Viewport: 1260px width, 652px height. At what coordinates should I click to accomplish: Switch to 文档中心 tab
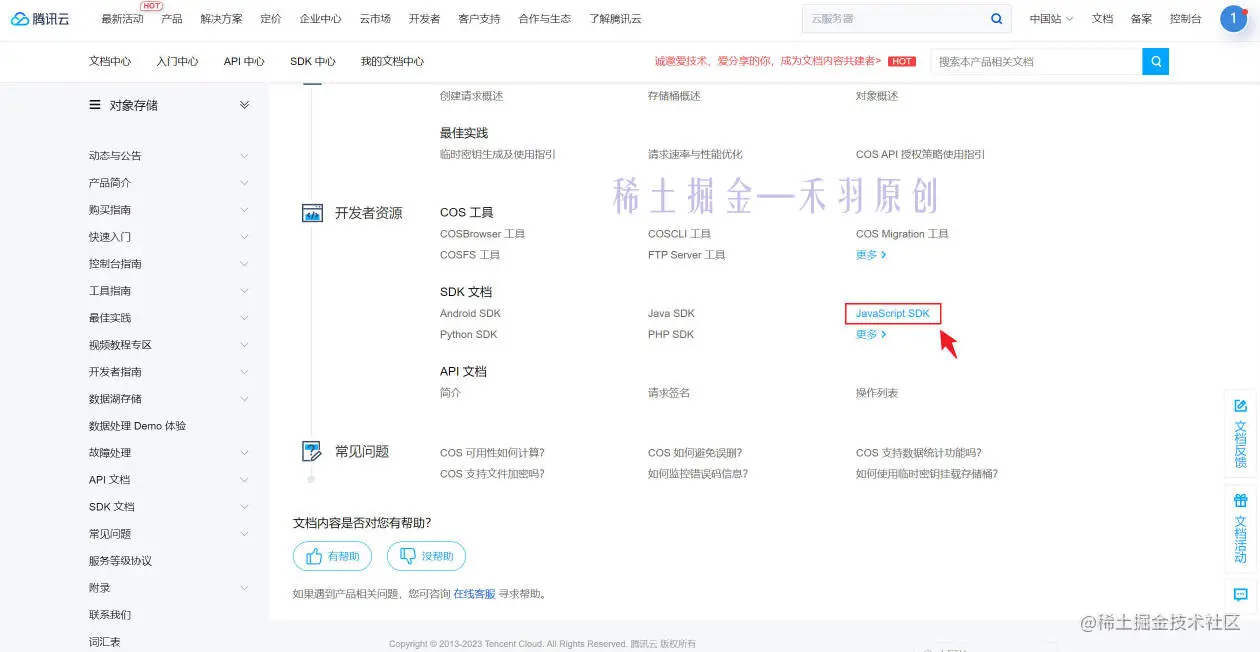coord(110,61)
